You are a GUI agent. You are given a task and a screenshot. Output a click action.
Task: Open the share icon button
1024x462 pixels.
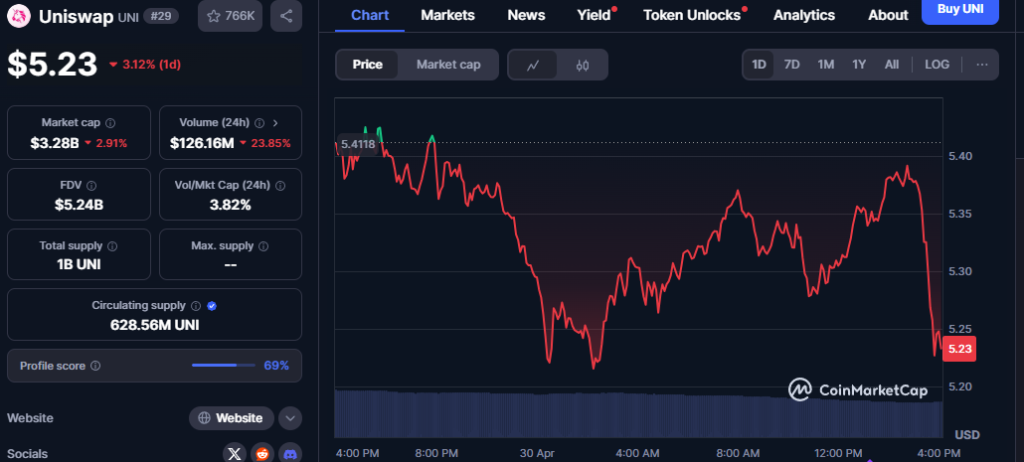286,16
